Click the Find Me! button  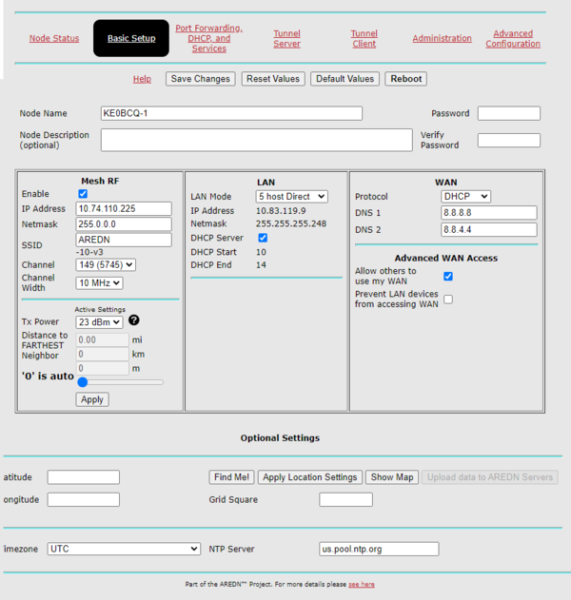click(x=232, y=477)
